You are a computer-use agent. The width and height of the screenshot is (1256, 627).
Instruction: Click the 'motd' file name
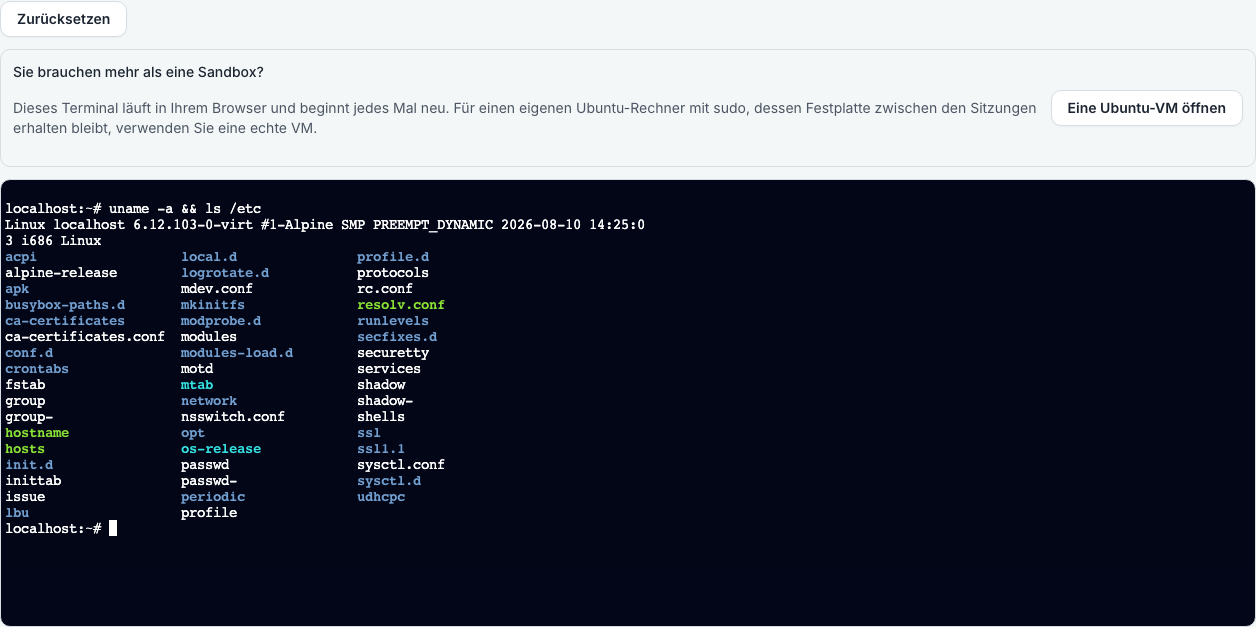click(x=197, y=369)
